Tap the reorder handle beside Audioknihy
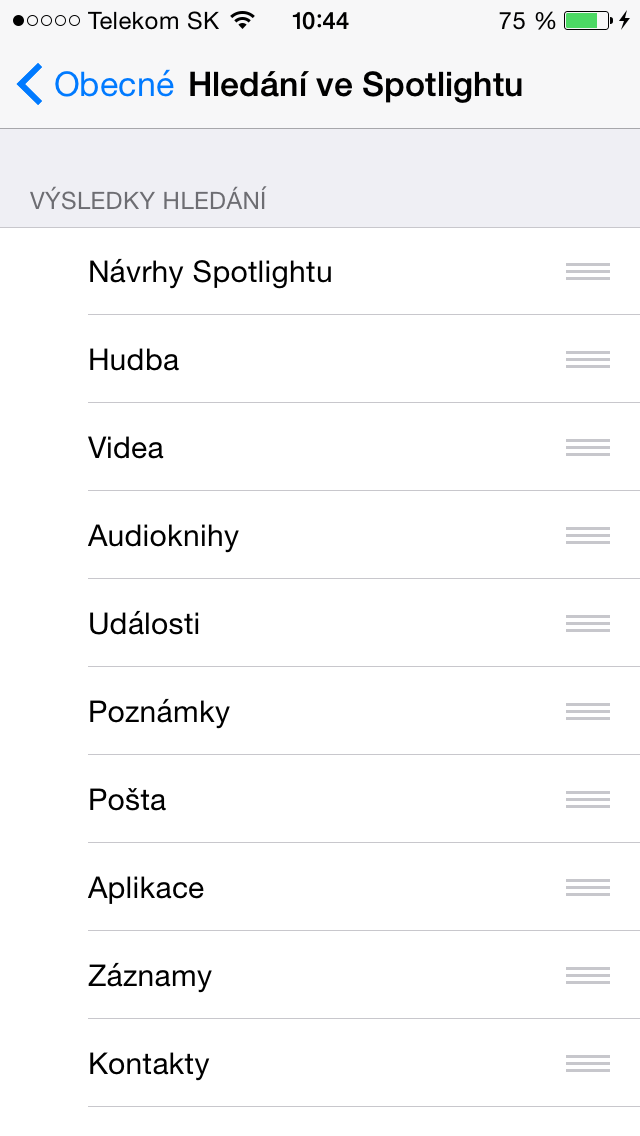The image size is (640, 1136). click(x=587, y=536)
